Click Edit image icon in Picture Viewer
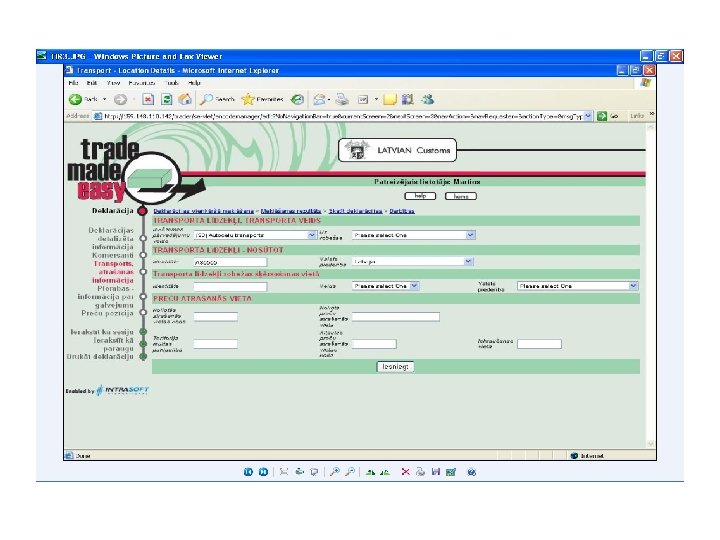This screenshot has height=540, width=720. pyautogui.click(x=451, y=472)
